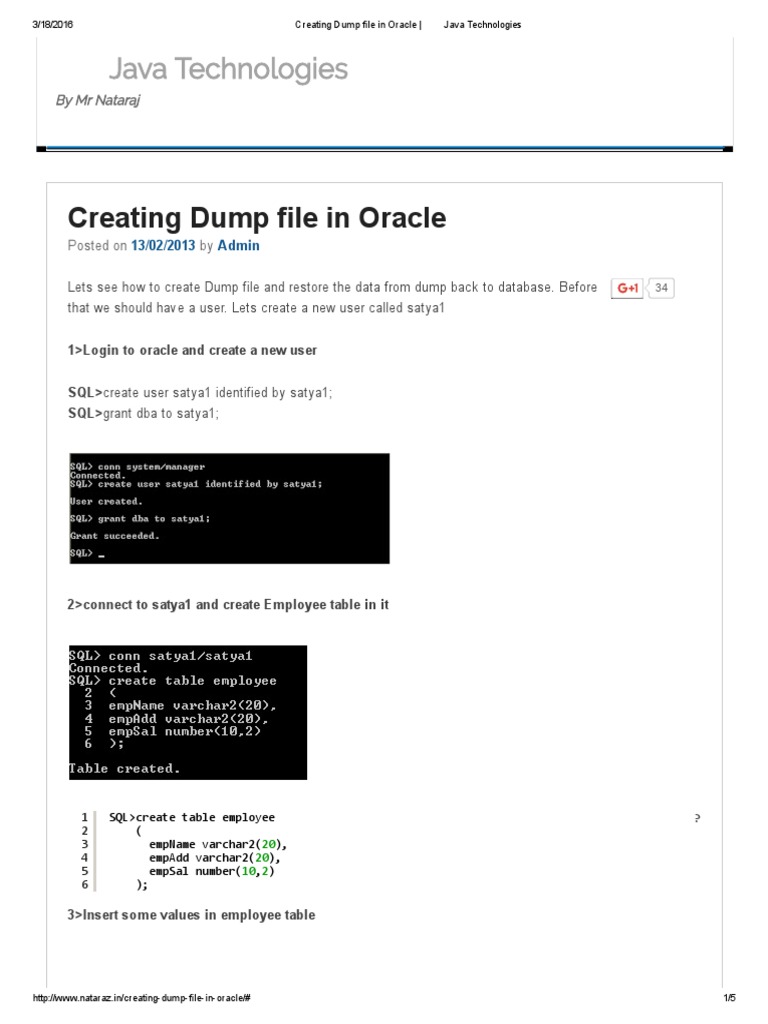Click the By Mr Nataraj tagline
768x1024 pixels.
click(x=98, y=100)
